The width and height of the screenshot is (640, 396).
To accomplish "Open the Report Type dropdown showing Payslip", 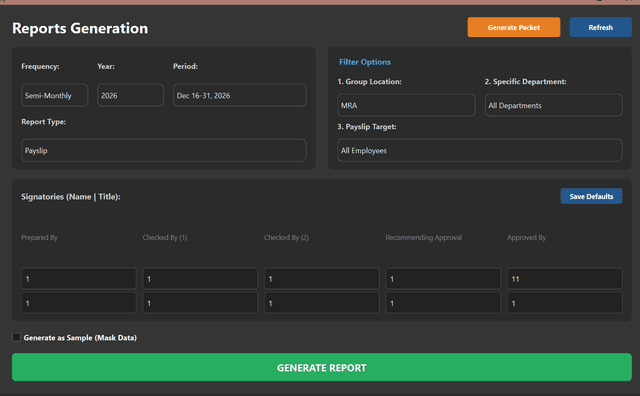I will [x=164, y=151].
